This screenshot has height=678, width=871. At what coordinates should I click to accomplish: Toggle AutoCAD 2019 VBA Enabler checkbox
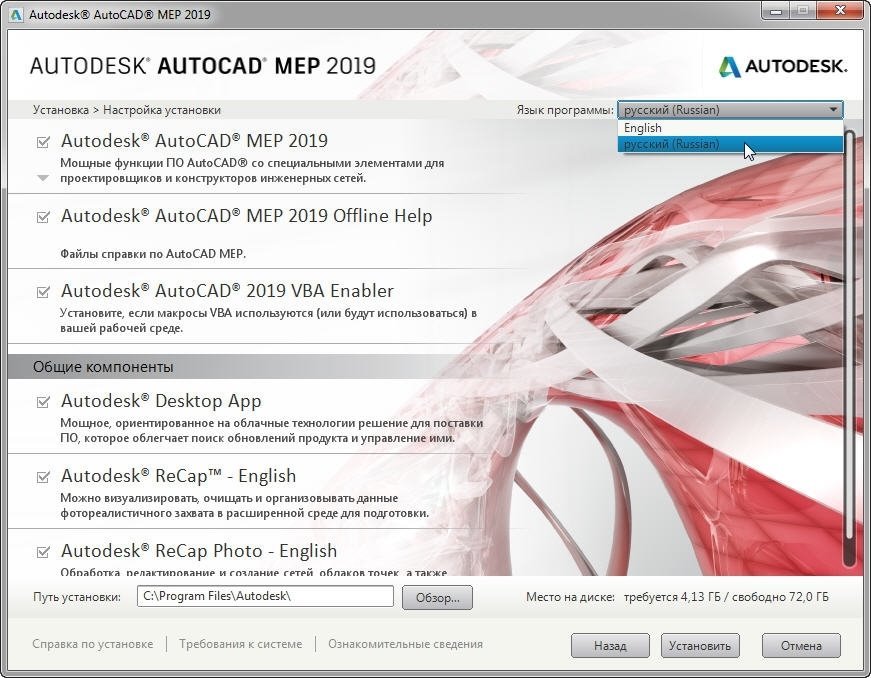tap(43, 292)
